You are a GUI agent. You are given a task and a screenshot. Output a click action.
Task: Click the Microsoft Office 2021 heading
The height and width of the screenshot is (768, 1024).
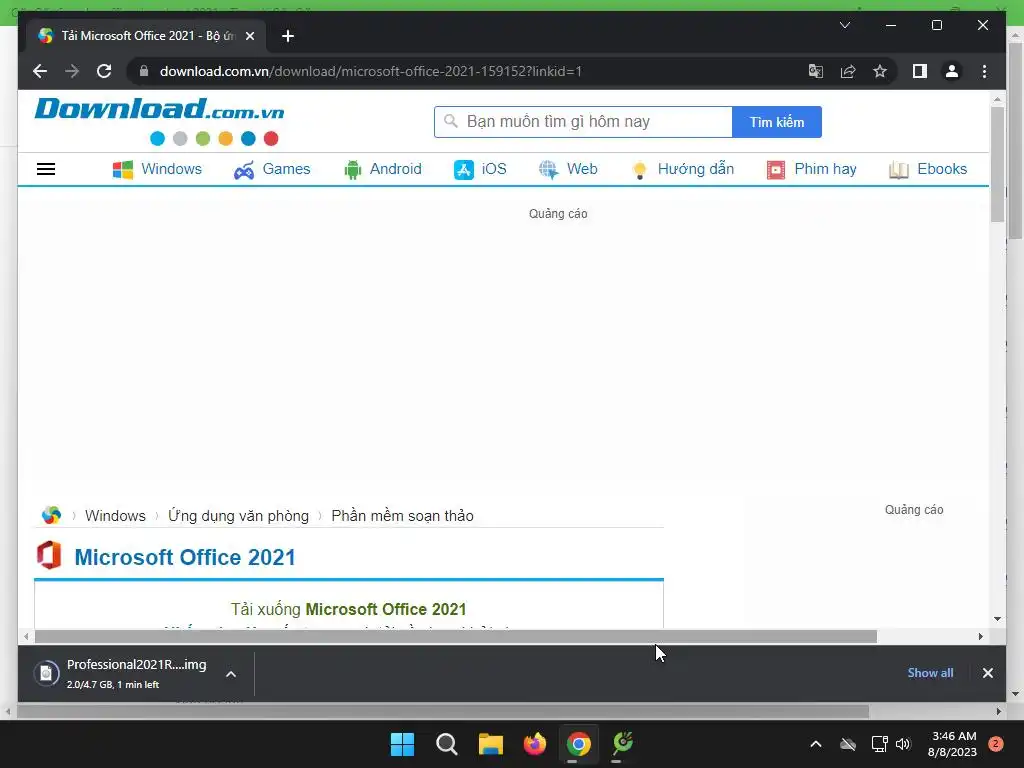pyautogui.click(x=185, y=557)
